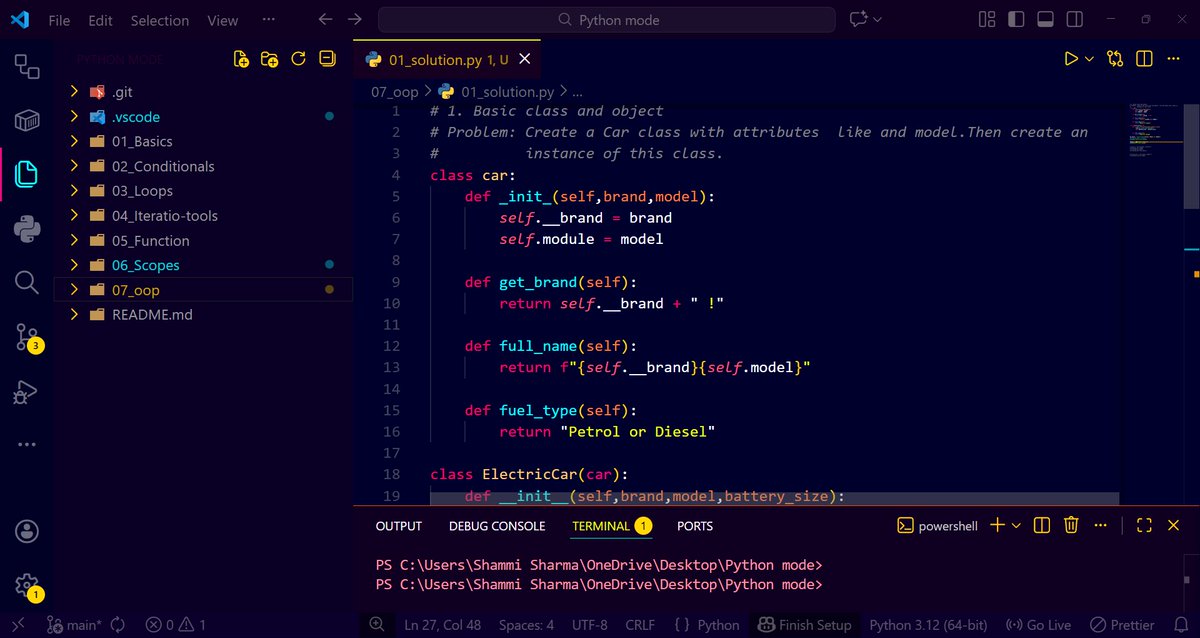This screenshot has height=638, width=1200.
Task: Toggle the bottom panel visibility
Action: [1044, 18]
